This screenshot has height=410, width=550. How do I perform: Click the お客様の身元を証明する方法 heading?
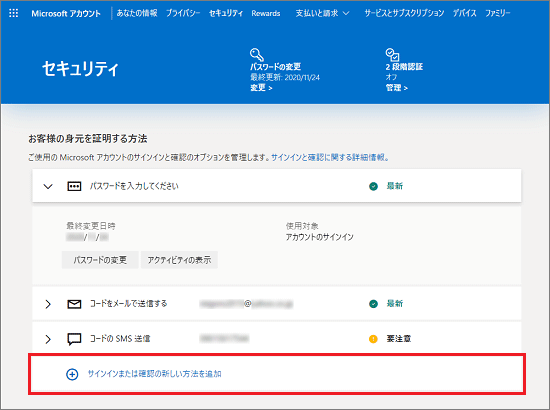[x=88, y=139]
